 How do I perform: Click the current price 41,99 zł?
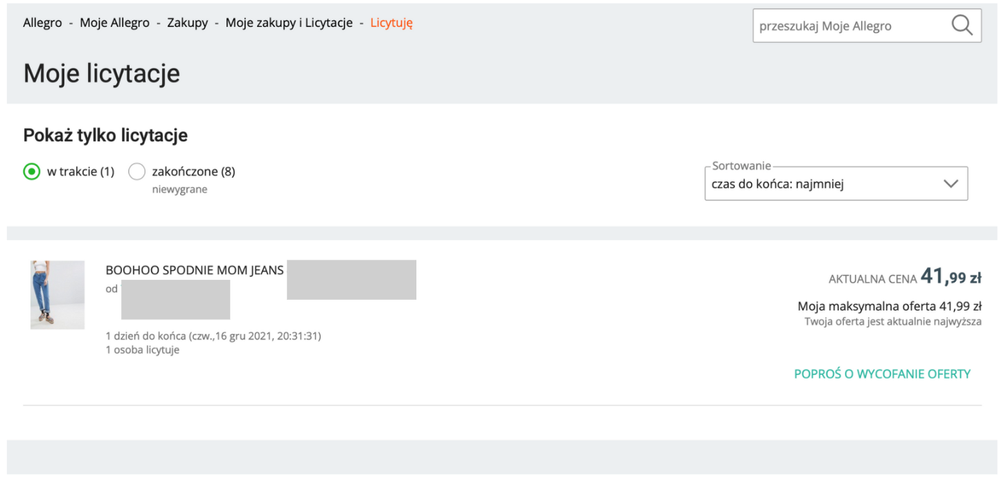pos(950,277)
